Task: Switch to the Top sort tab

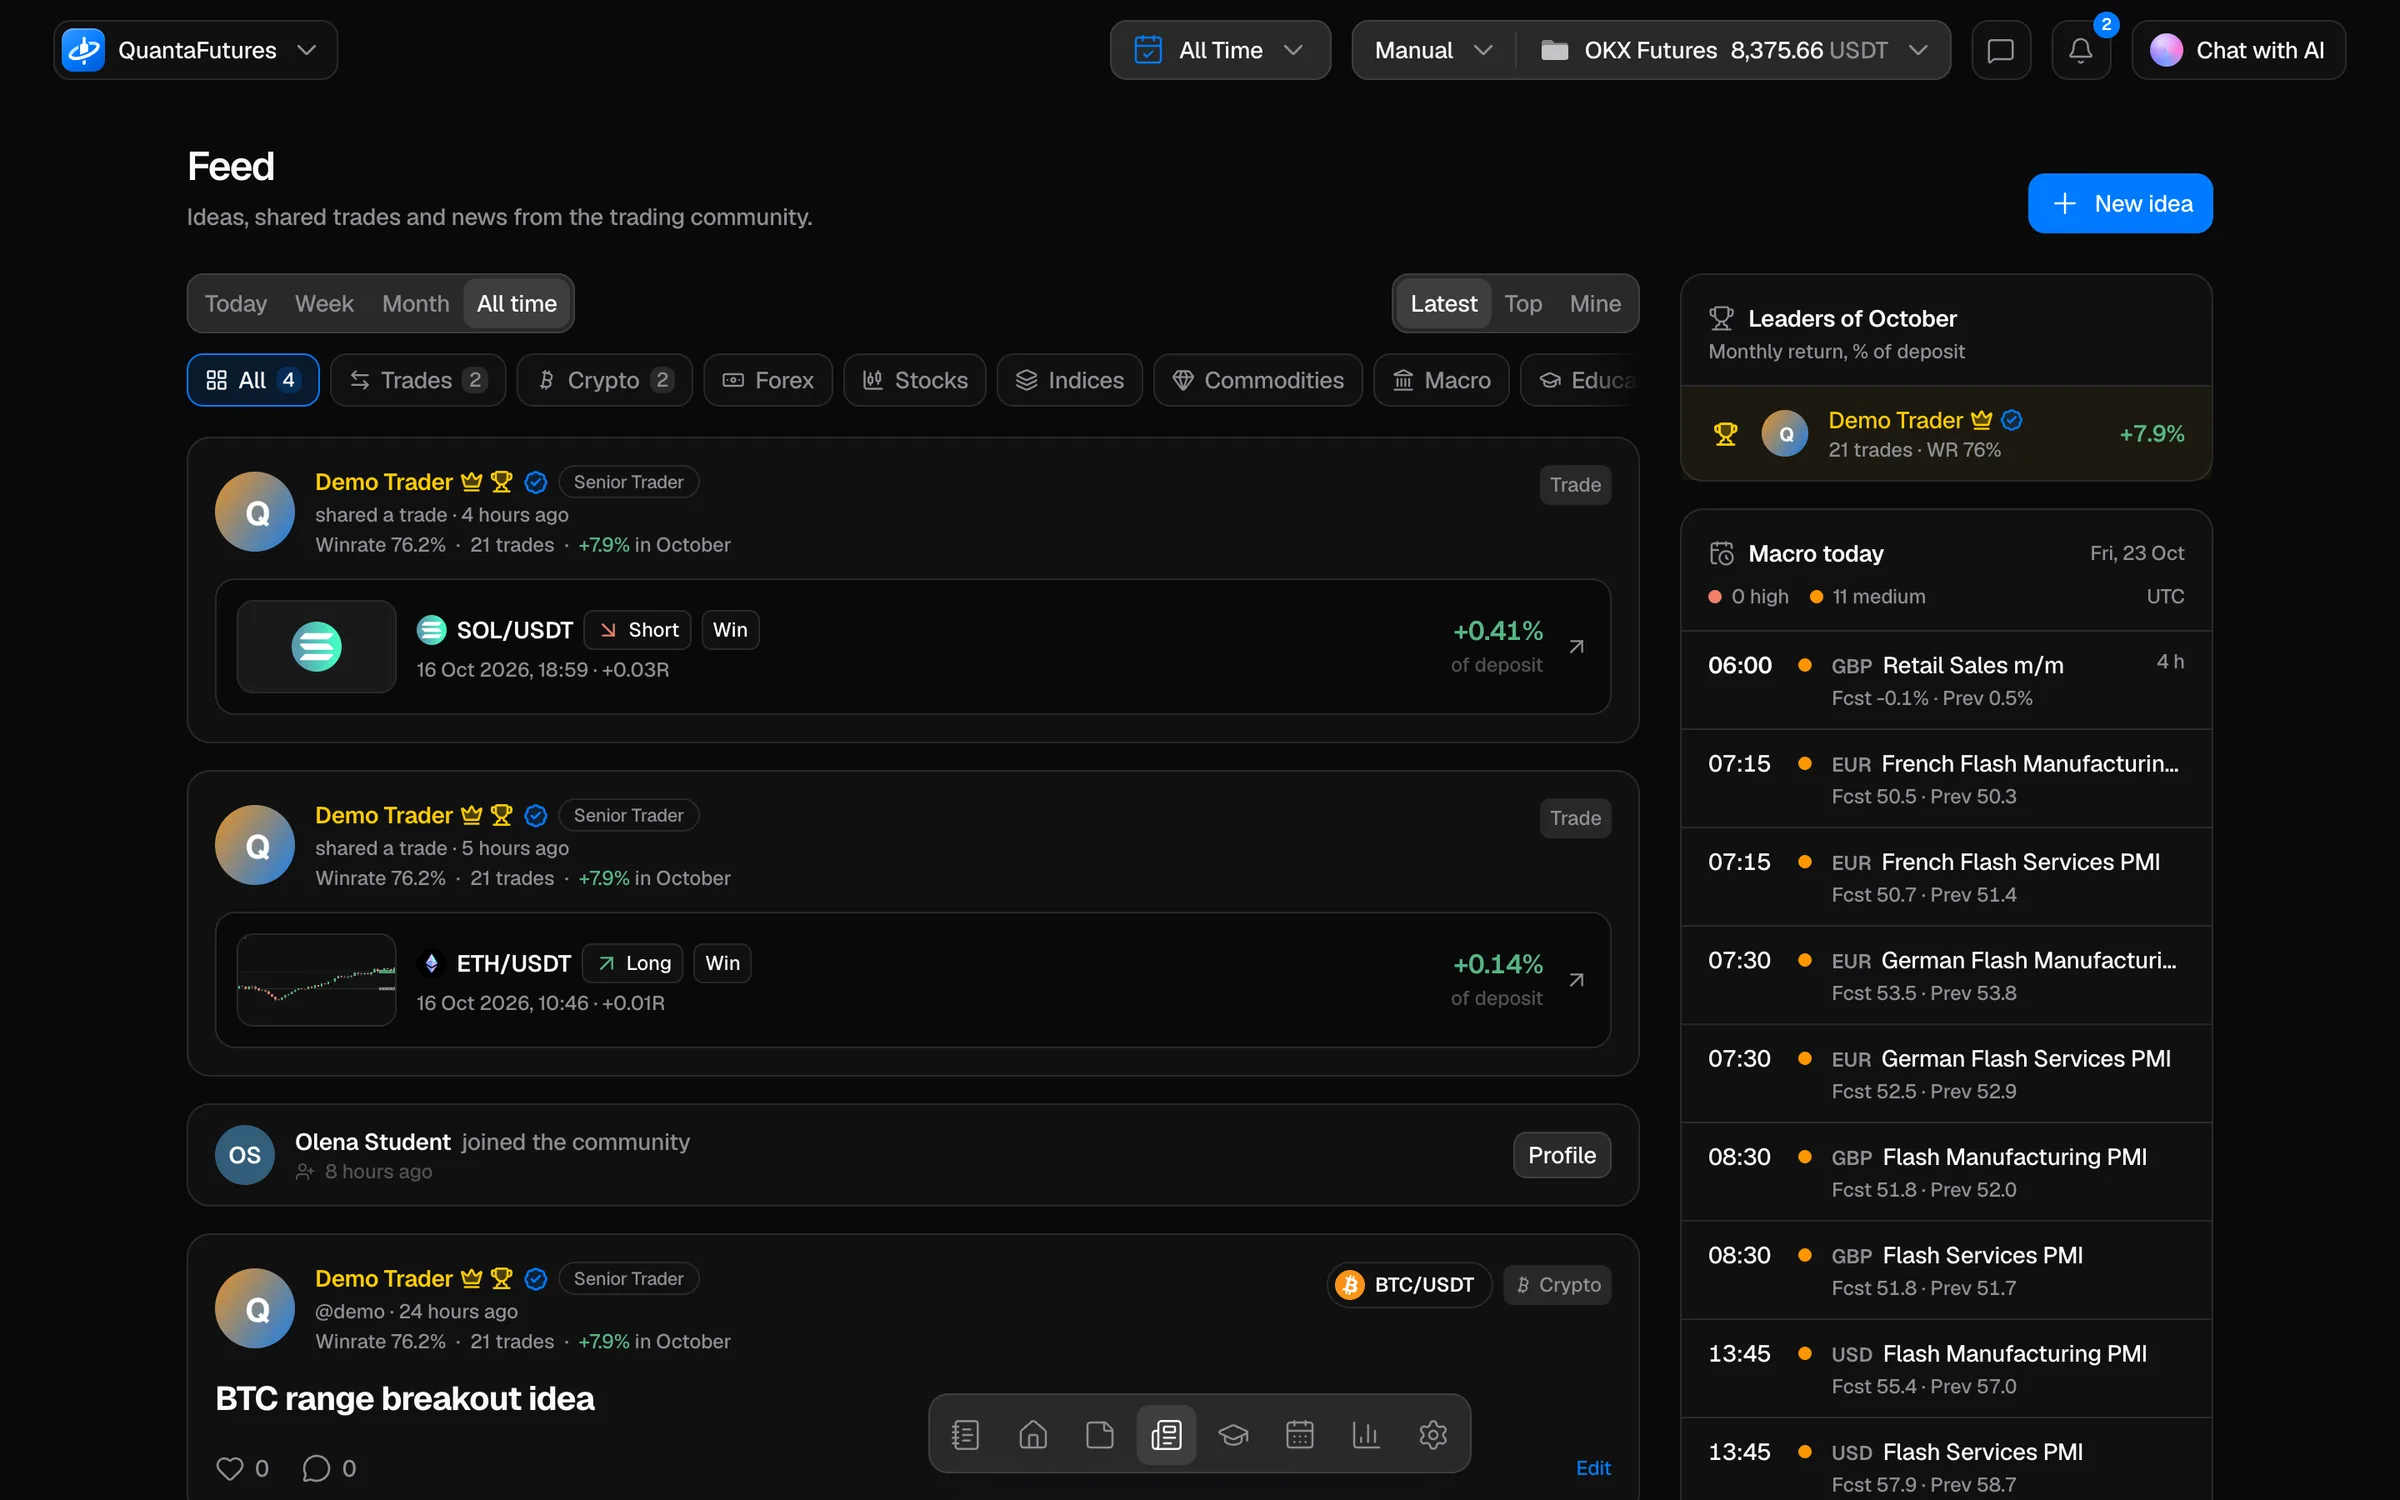Action: 1523,303
